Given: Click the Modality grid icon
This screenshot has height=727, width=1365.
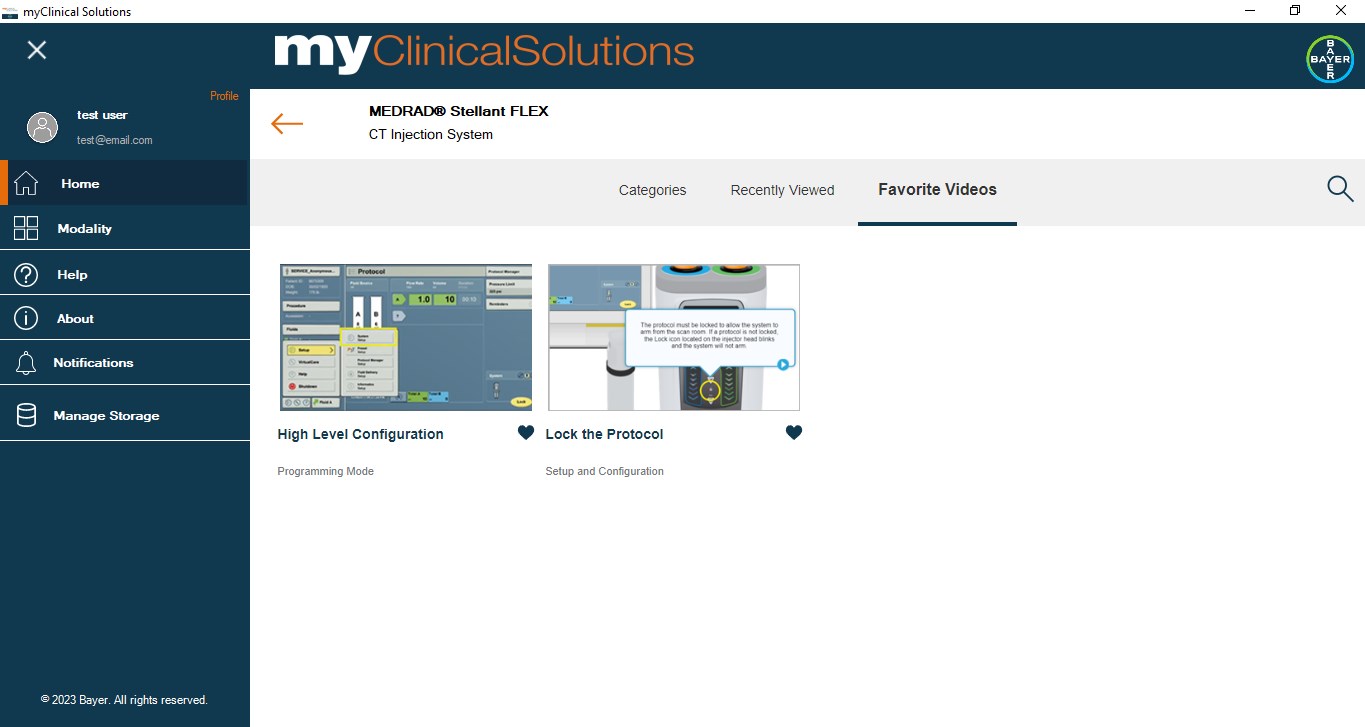Looking at the screenshot, I should point(26,228).
